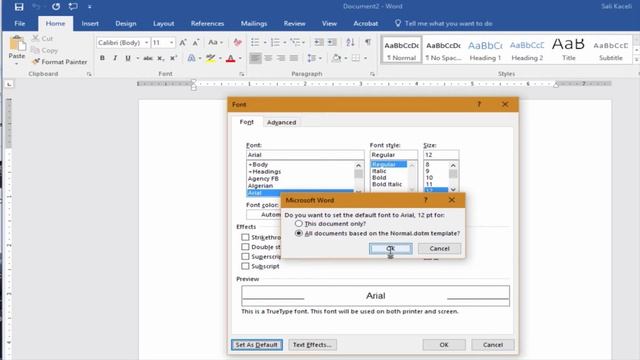The height and width of the screenshot is (360, 640).
Task: Check the Strikethrough effect checkbox
Action: pyautogui.click(x=245, y=237)
